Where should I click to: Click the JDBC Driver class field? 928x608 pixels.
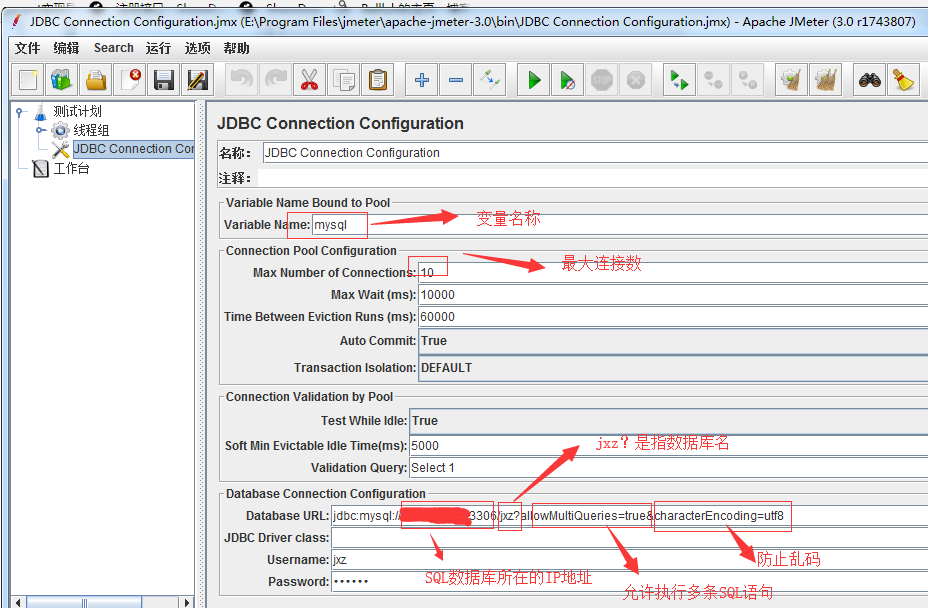(630, 538)
